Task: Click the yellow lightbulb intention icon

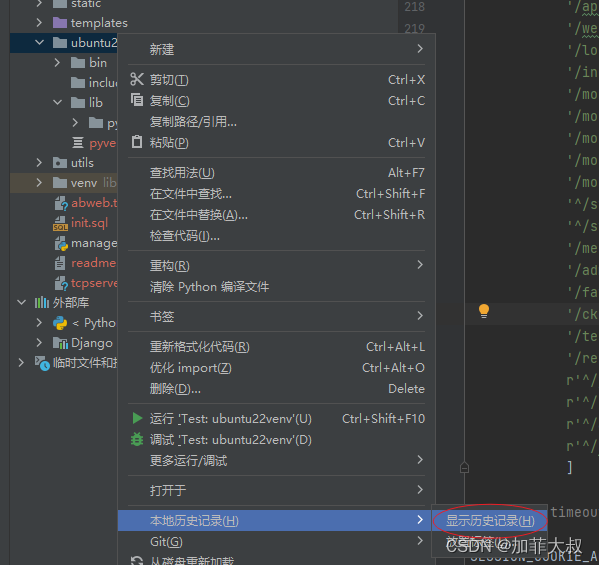Action: 484,311
